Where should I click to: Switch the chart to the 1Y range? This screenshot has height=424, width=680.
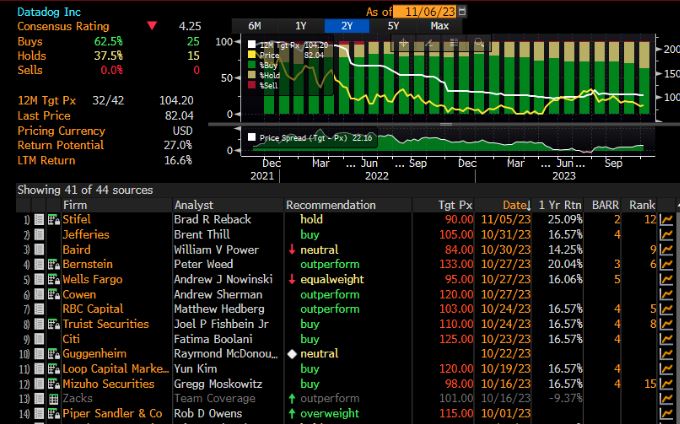pos(301,26)
